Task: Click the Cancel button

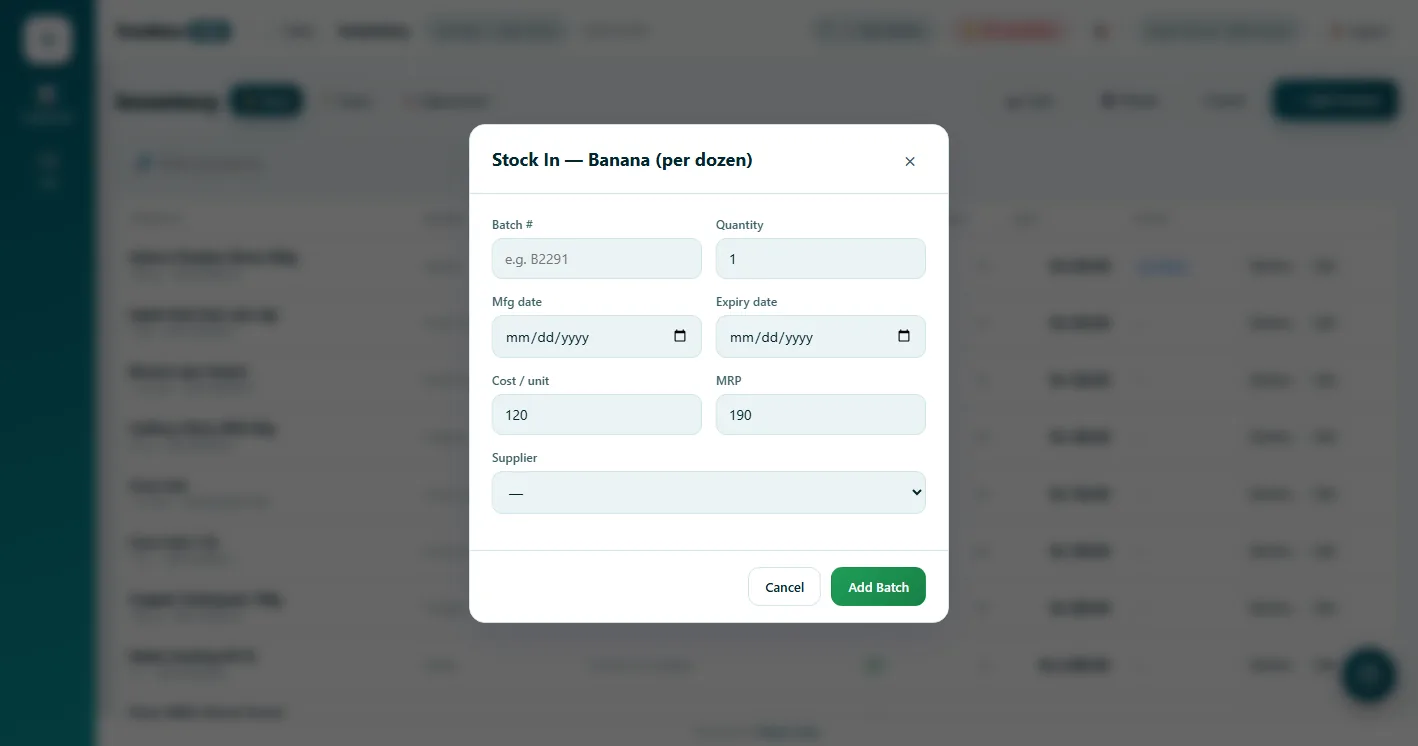Action: coord(784,587)
